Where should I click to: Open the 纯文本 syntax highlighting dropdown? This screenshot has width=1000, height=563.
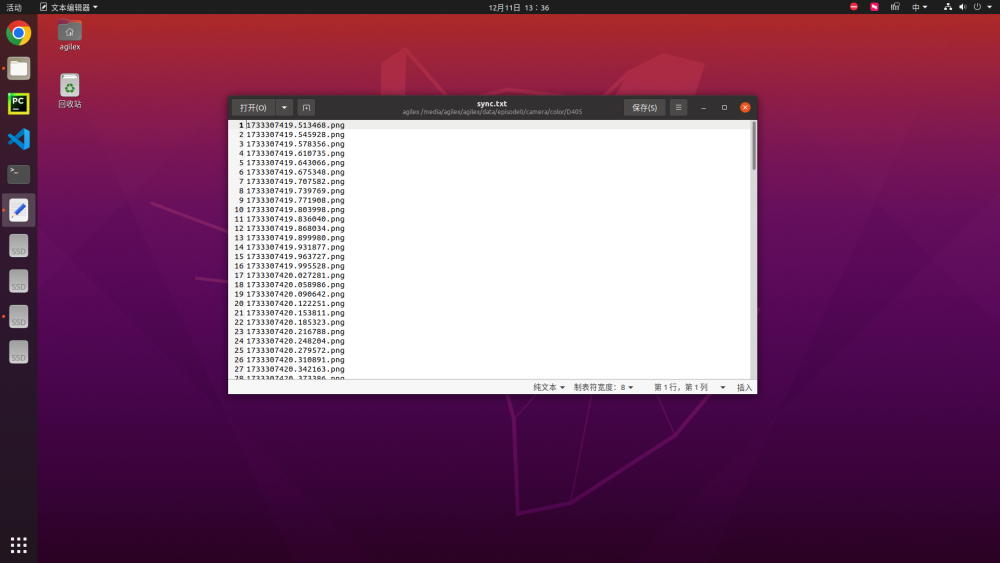pos(548,387)
